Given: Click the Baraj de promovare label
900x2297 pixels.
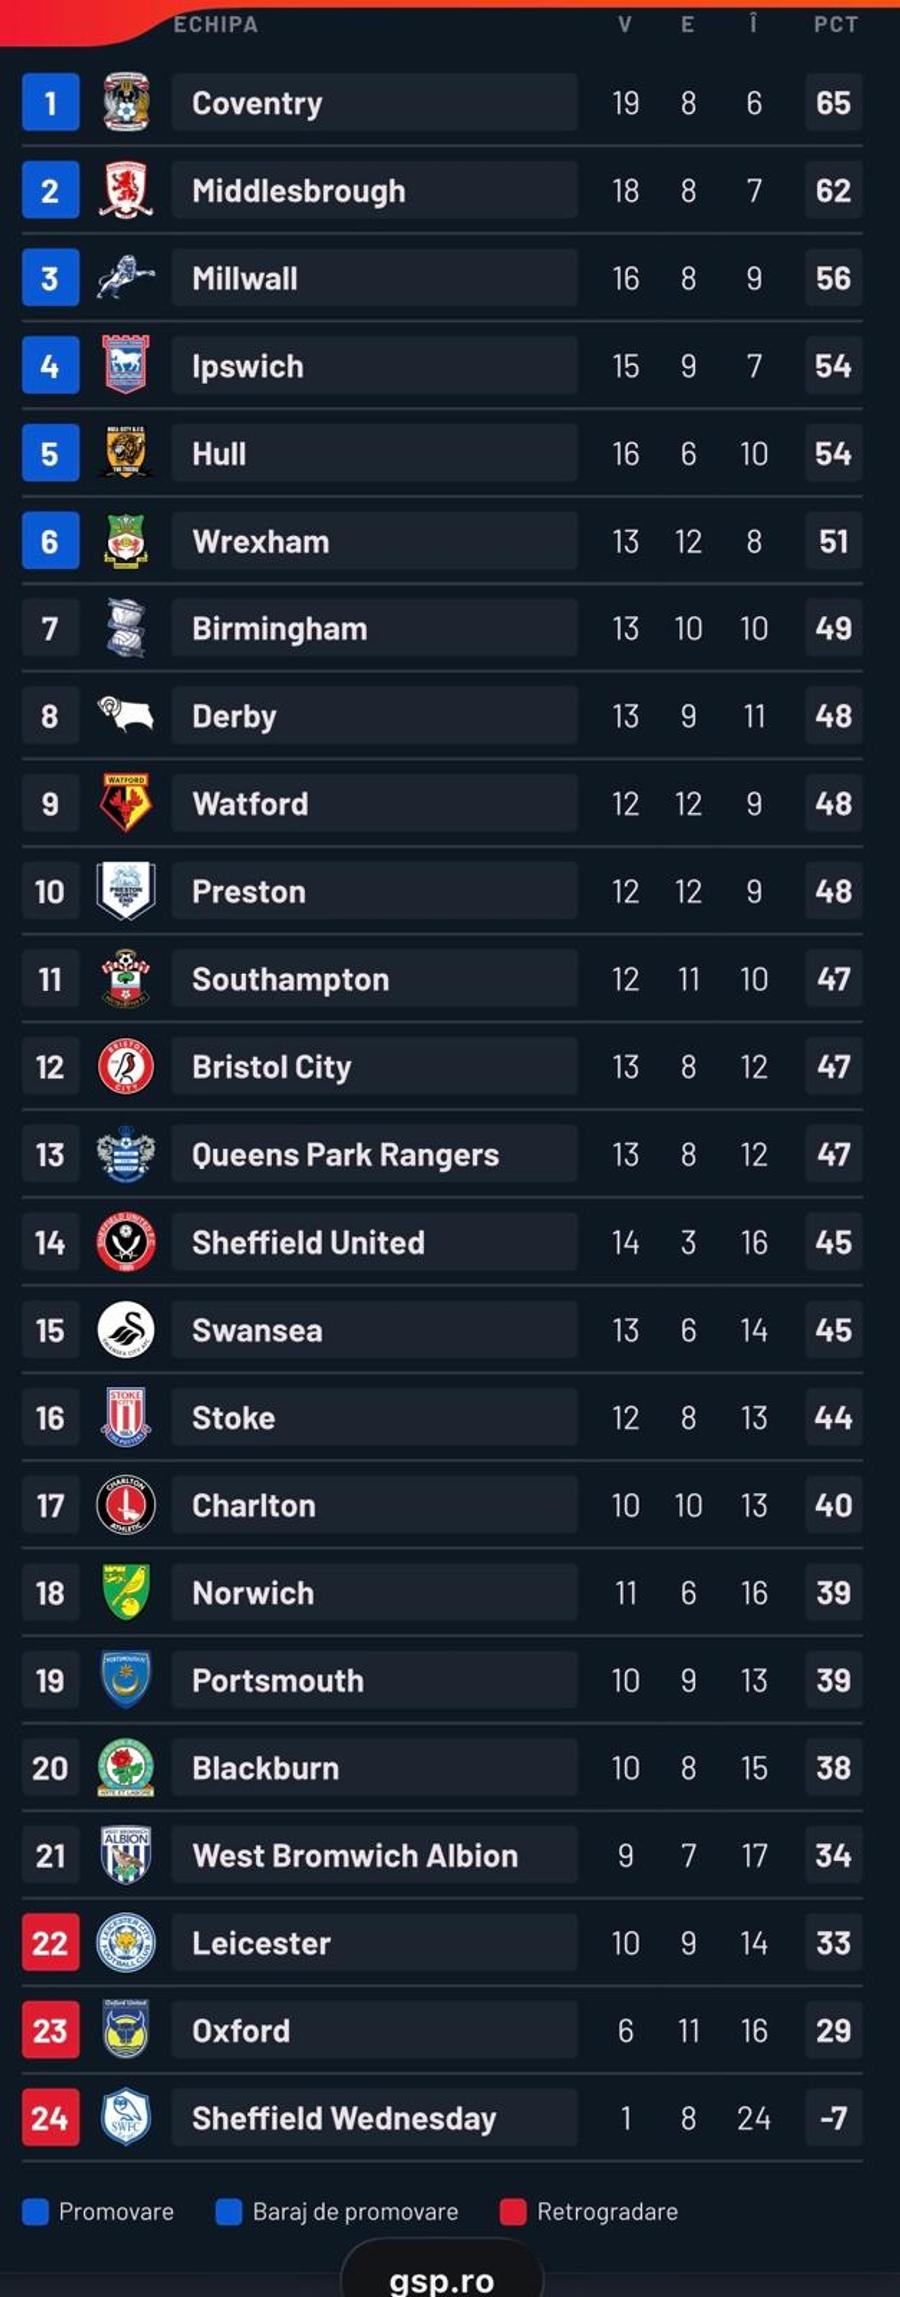Looking at the screenshot, I should 355,2212.
